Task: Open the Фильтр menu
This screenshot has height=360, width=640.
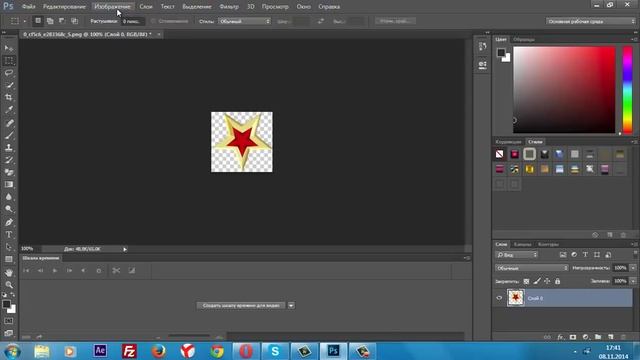Action: 229,7
